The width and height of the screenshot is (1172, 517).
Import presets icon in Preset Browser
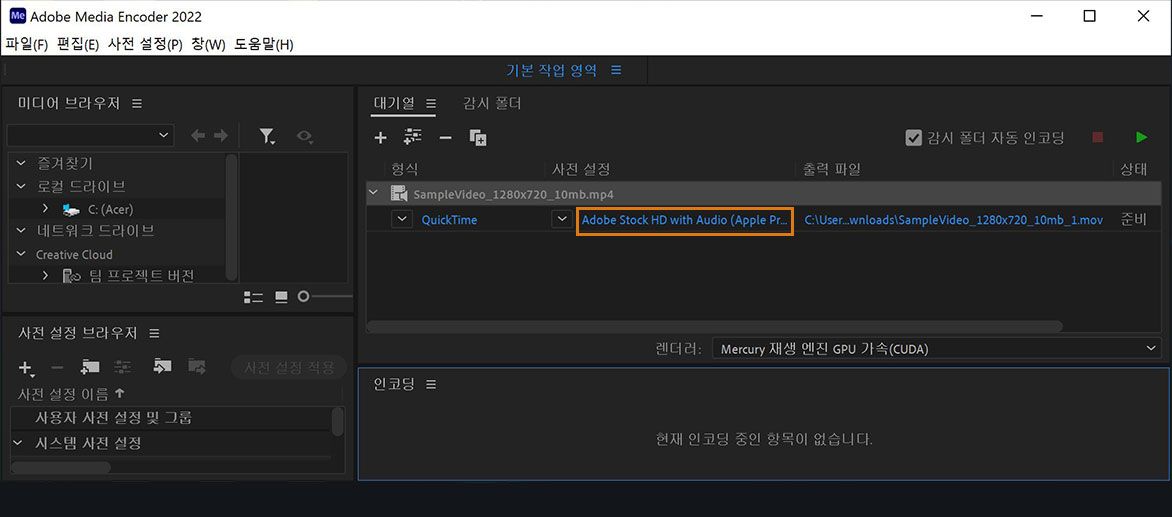(162, 366)
